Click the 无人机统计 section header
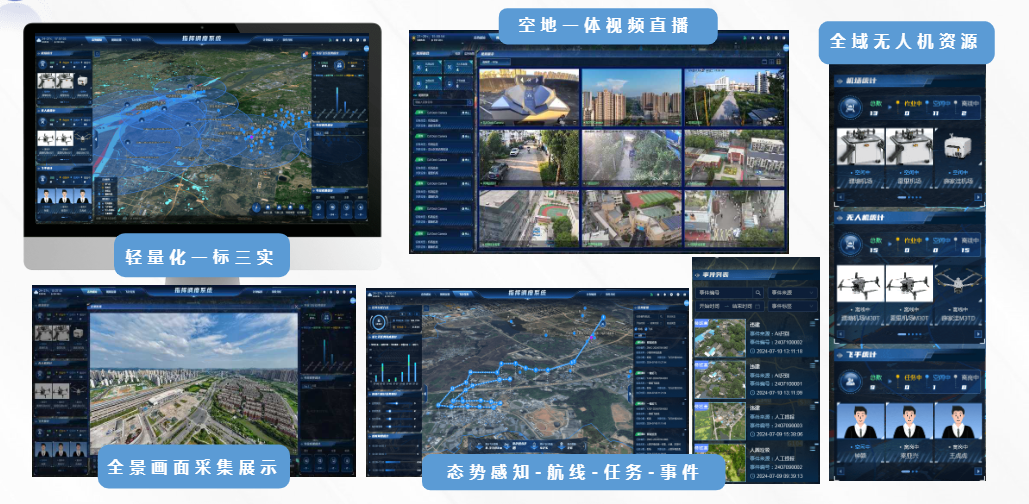This screenshot has height=504, width=1029. coord(909,218)
